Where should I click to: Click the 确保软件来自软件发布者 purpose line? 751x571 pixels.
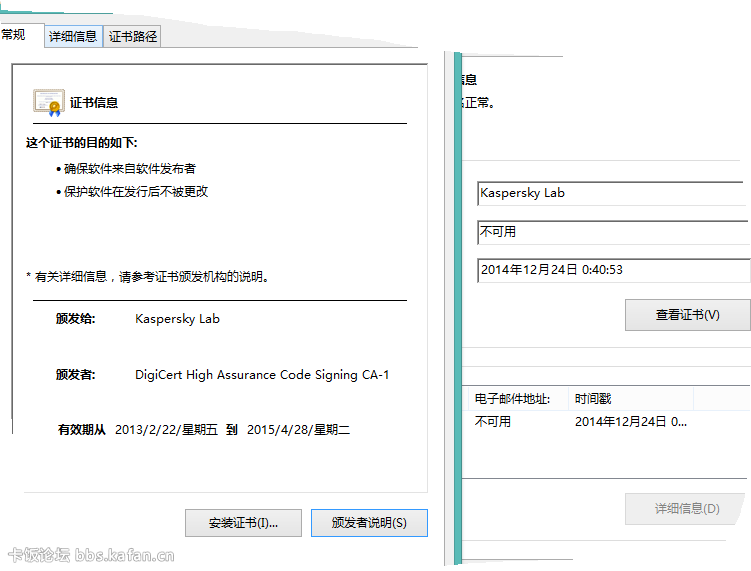pyautogui.click(x=129, y=169)
